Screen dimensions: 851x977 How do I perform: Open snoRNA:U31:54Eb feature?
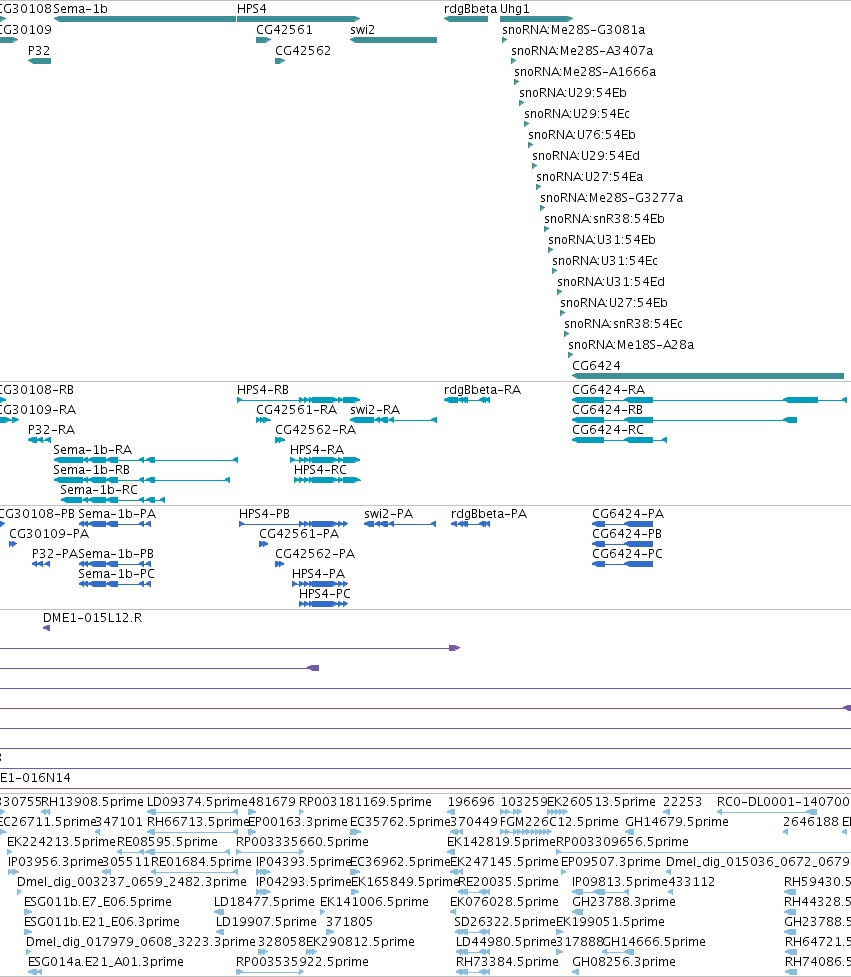551,250
